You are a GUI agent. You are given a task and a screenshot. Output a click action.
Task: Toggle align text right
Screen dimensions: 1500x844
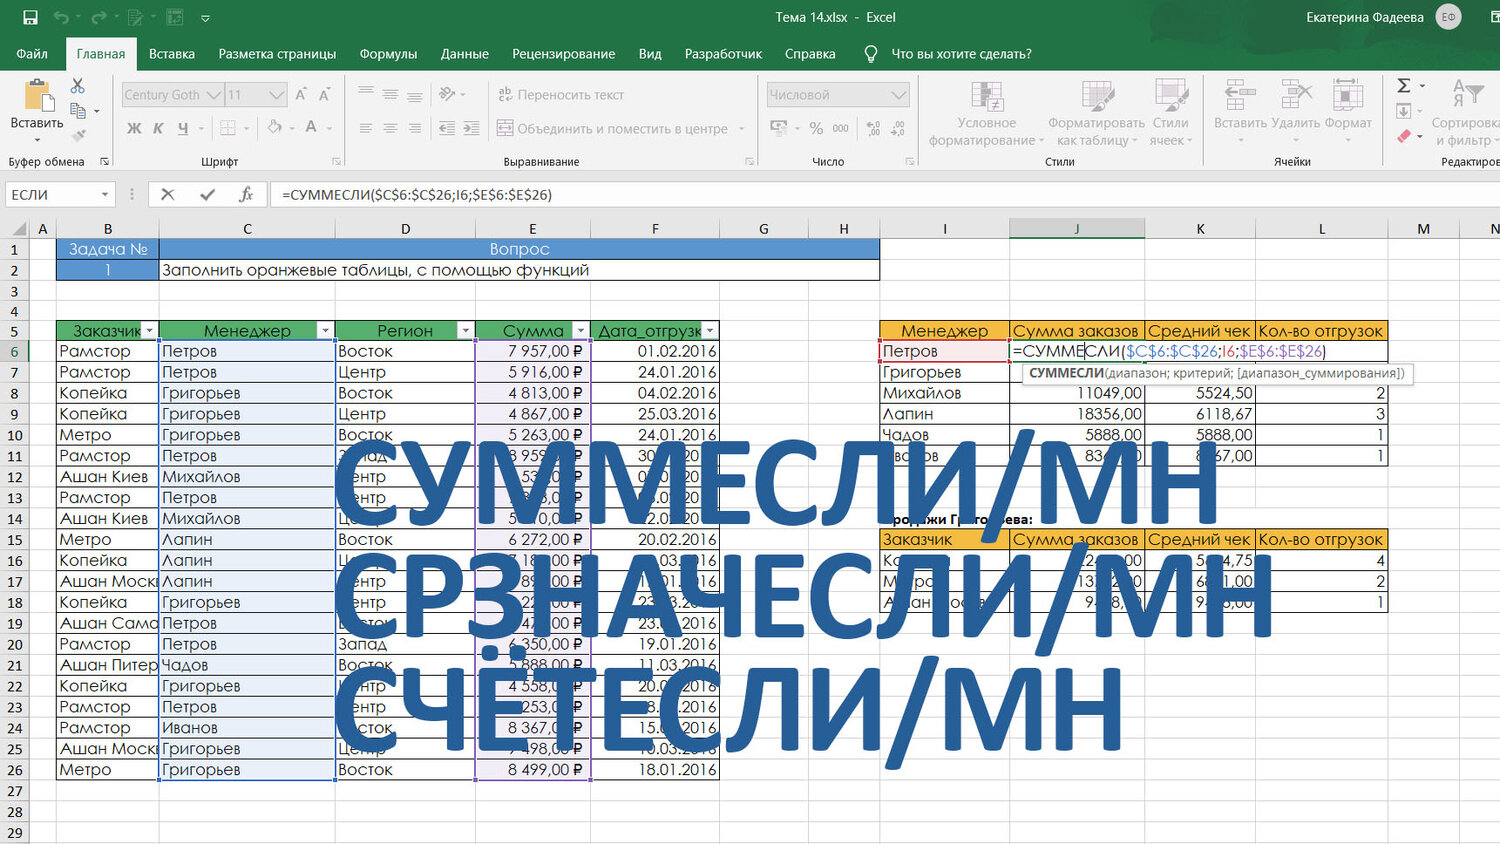click(x=414, y=128)
